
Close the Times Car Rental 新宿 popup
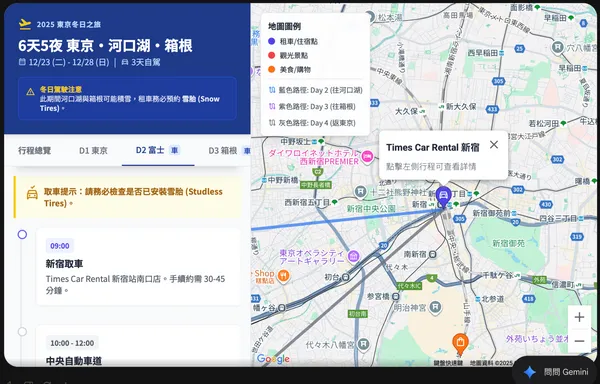[494, 145]
